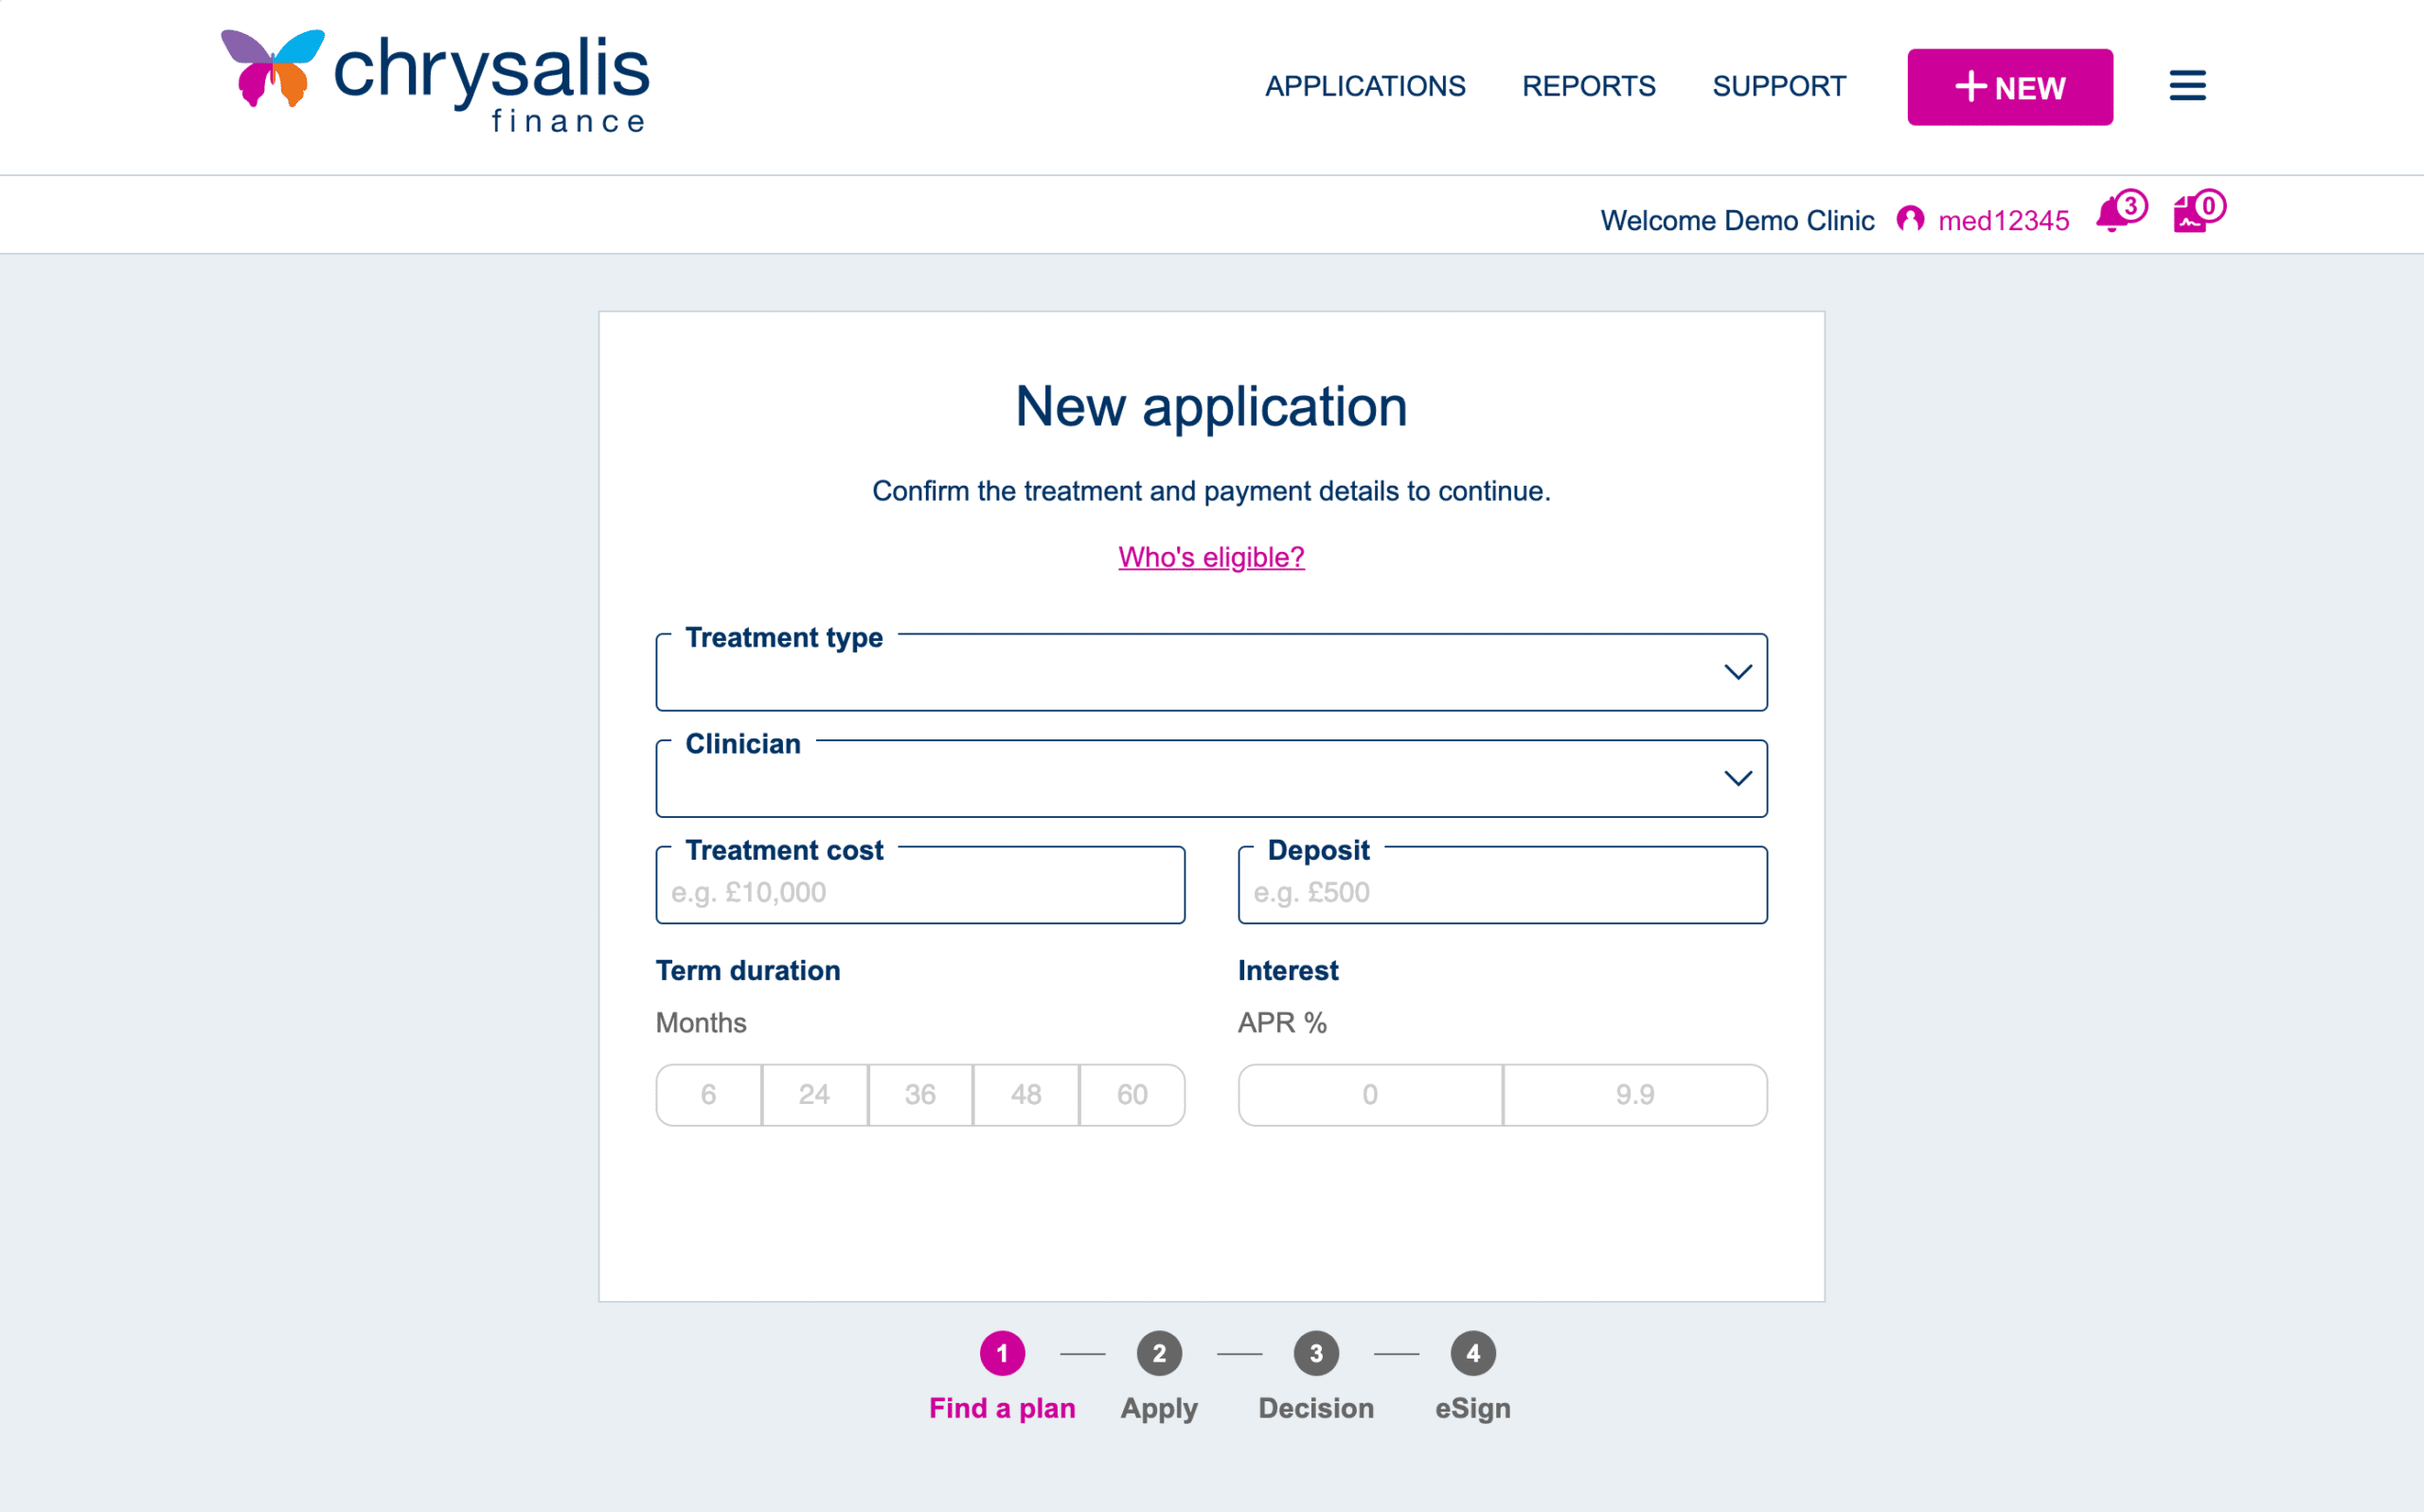Open the Reports menu item
Image resolution: width=2424 pixels, height=1512 pixels.
coord(1588,87)
